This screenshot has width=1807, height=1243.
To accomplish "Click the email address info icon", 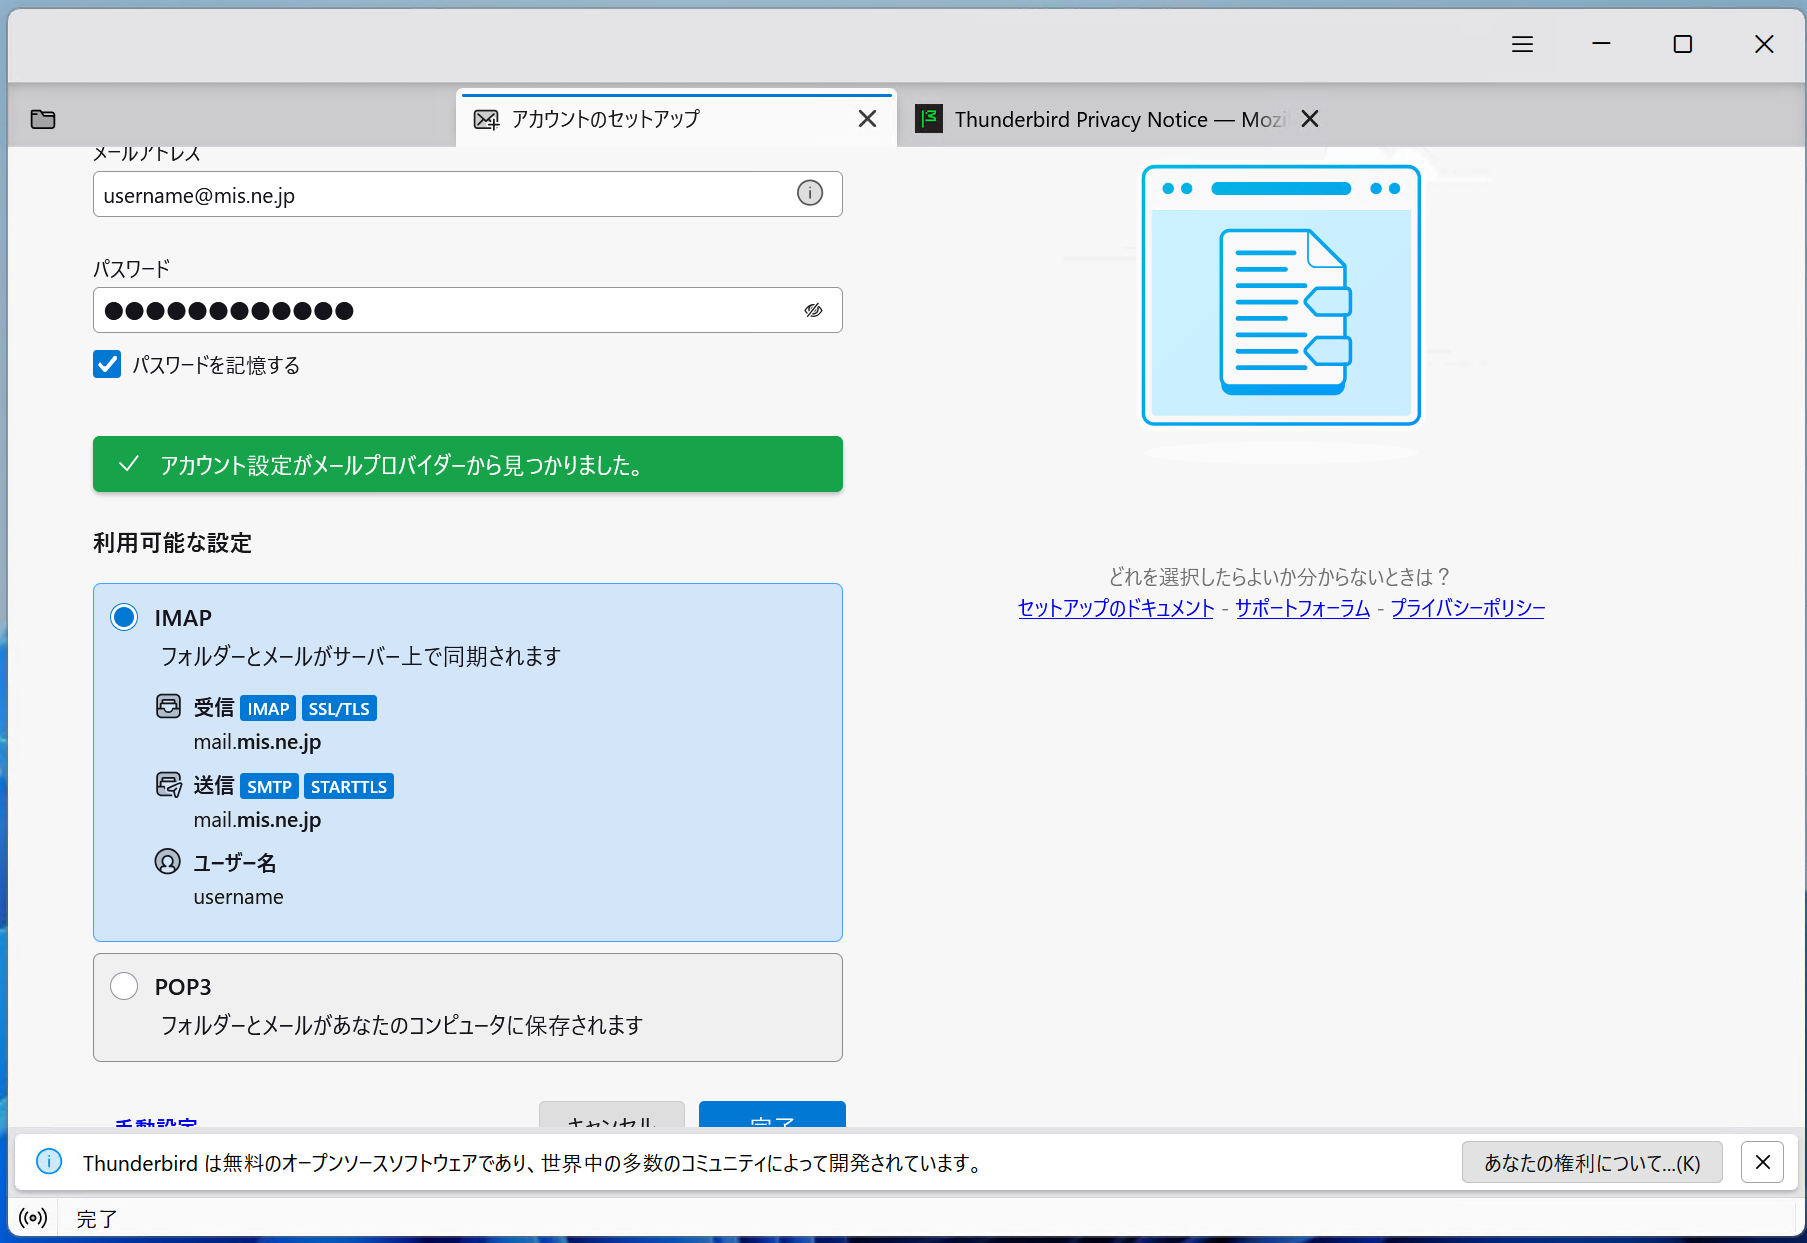I will click(809, 193).
